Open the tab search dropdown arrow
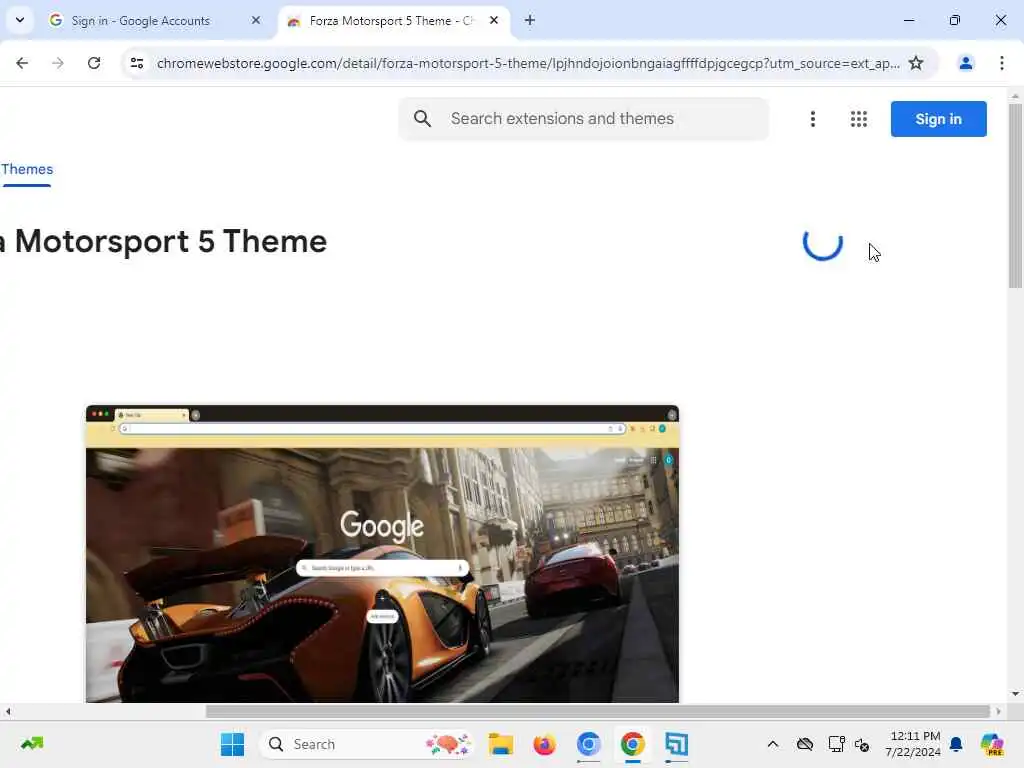 tap(20, 20)
